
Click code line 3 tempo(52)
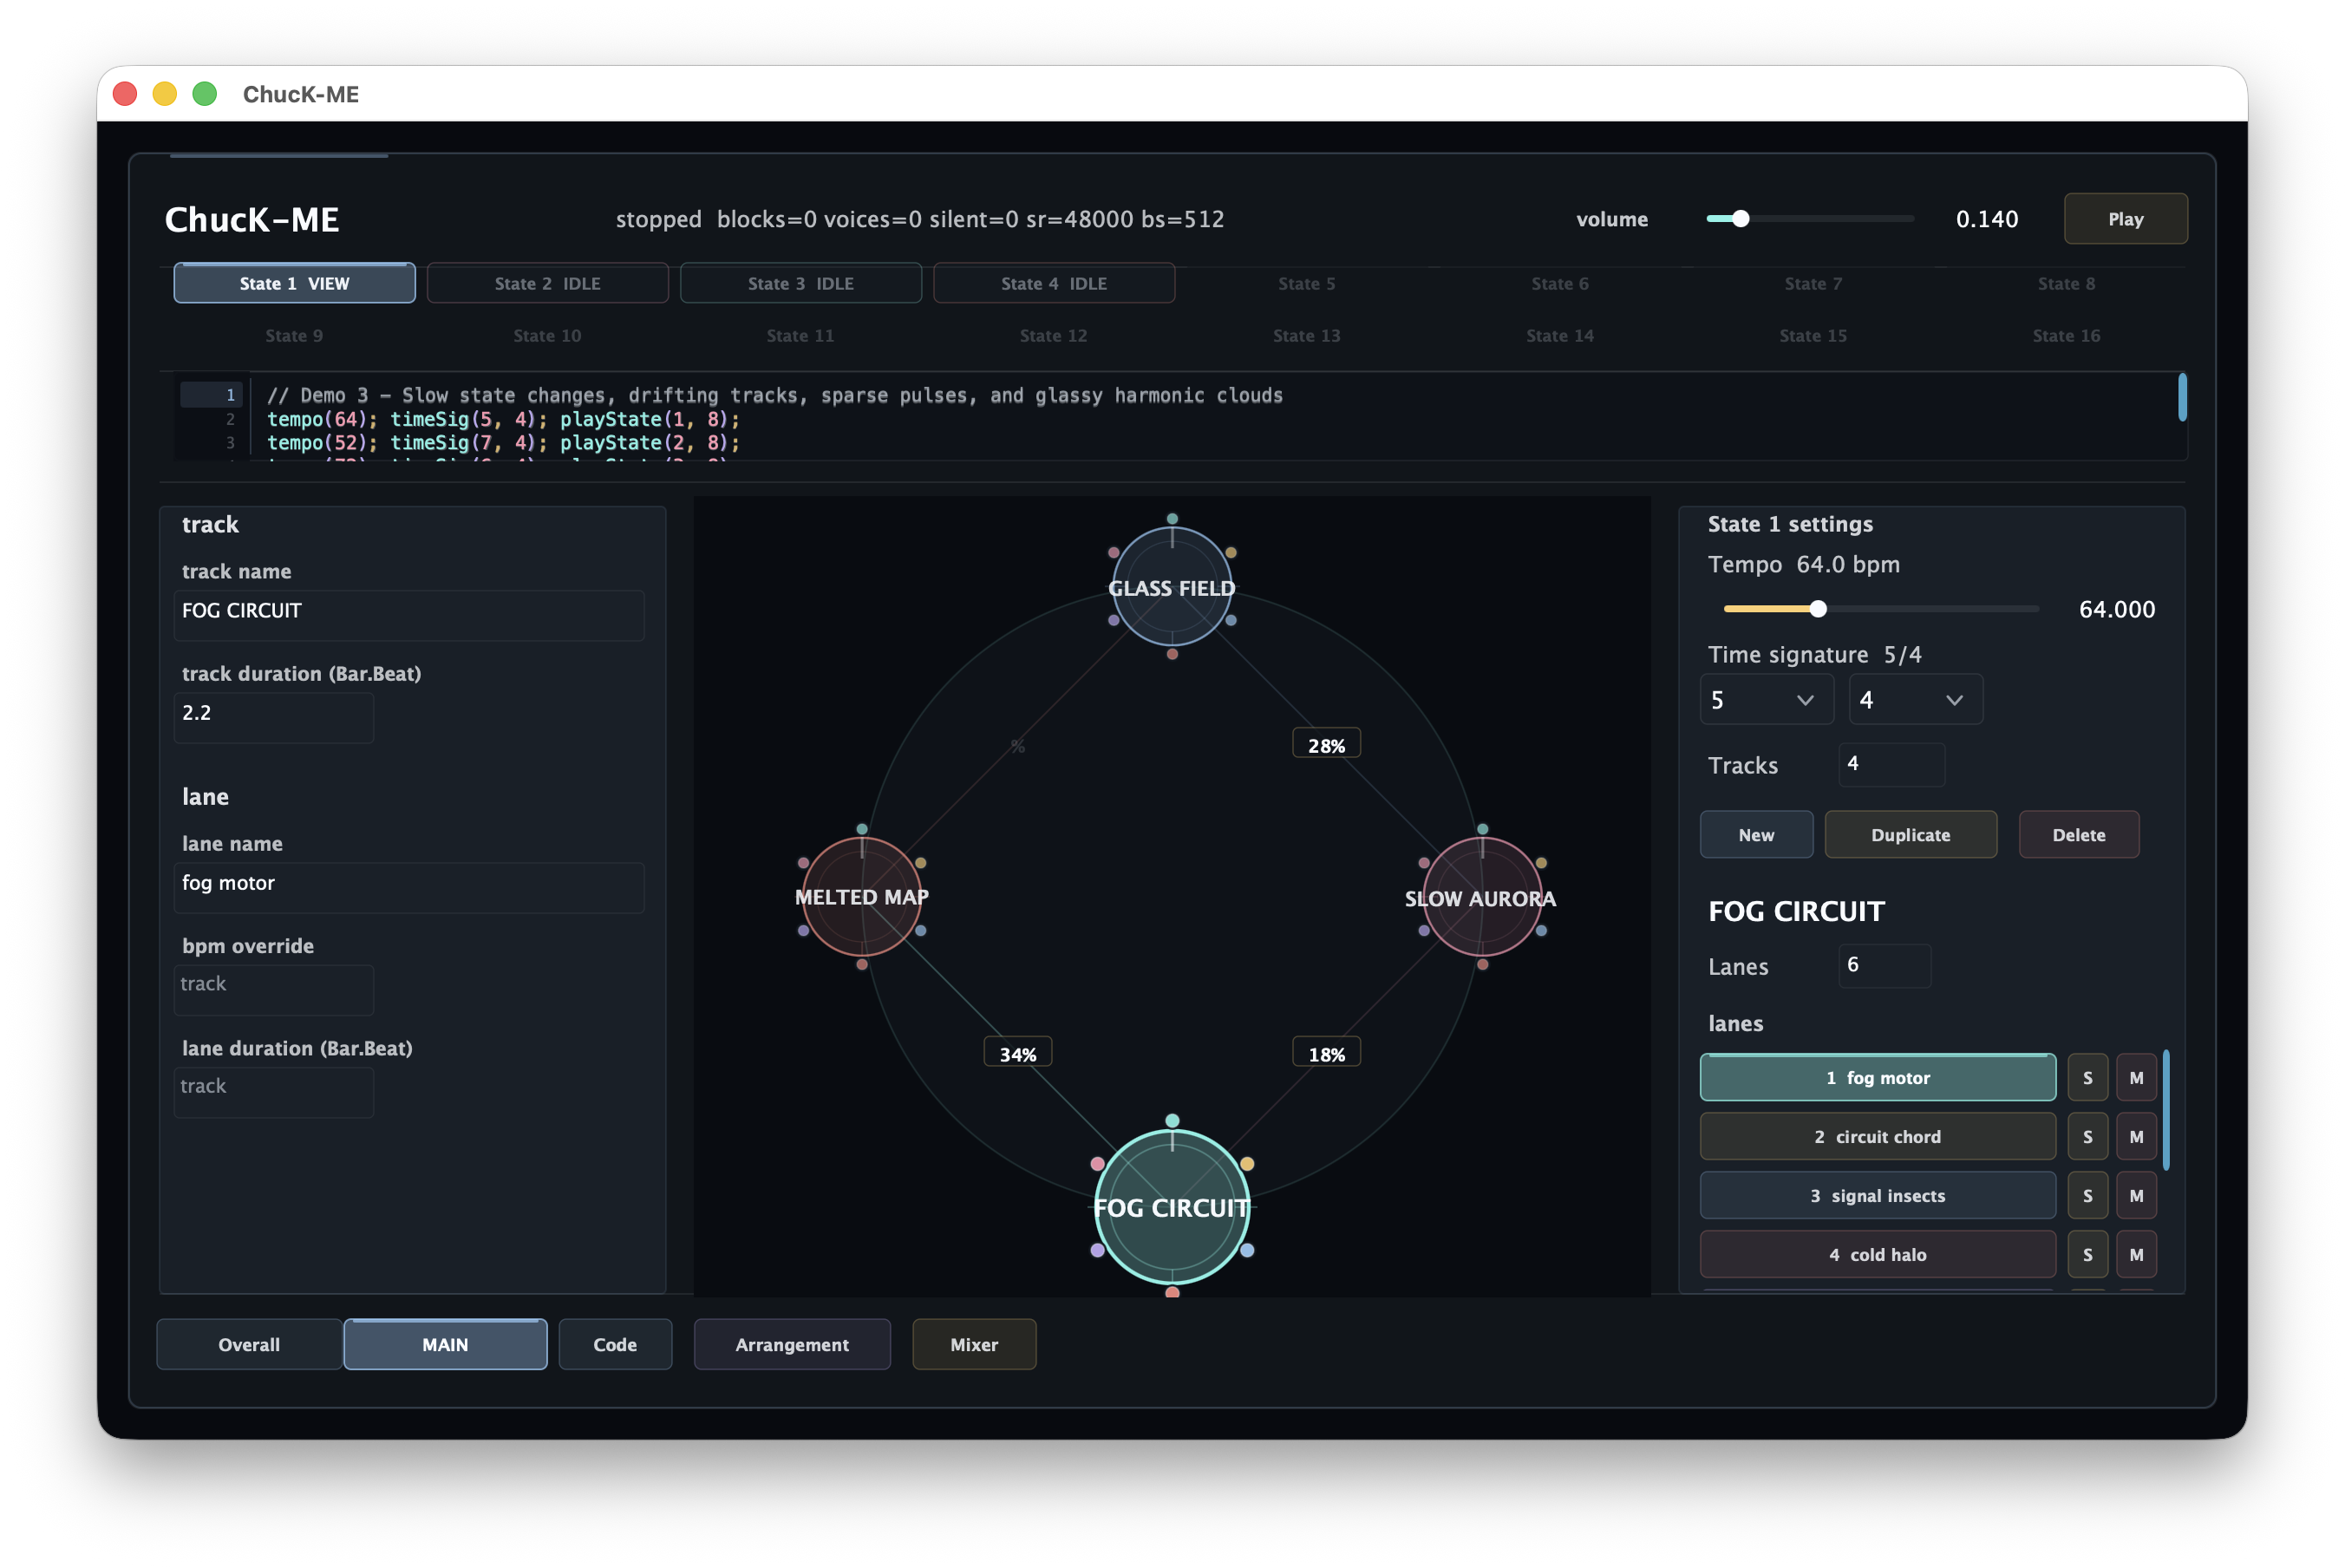[503, 443]
